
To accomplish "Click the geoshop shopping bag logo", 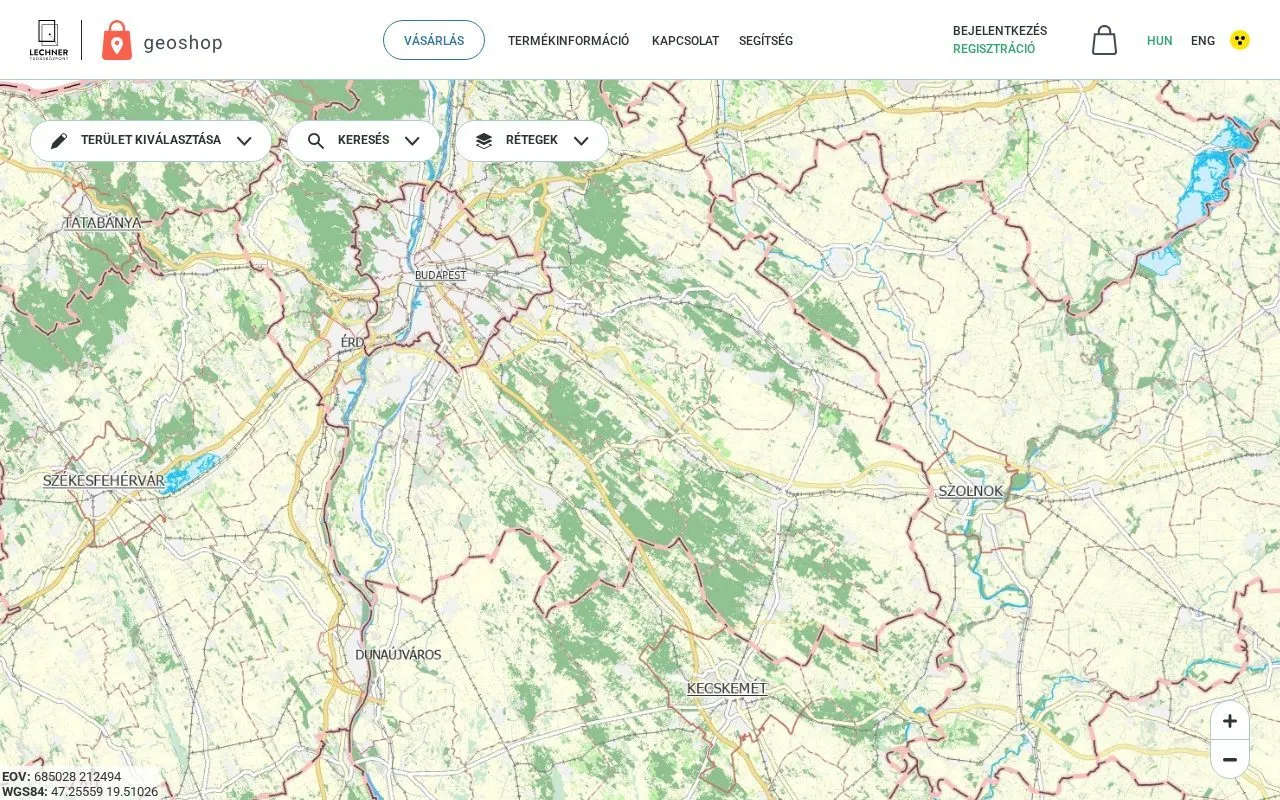I will pos(117,40).
